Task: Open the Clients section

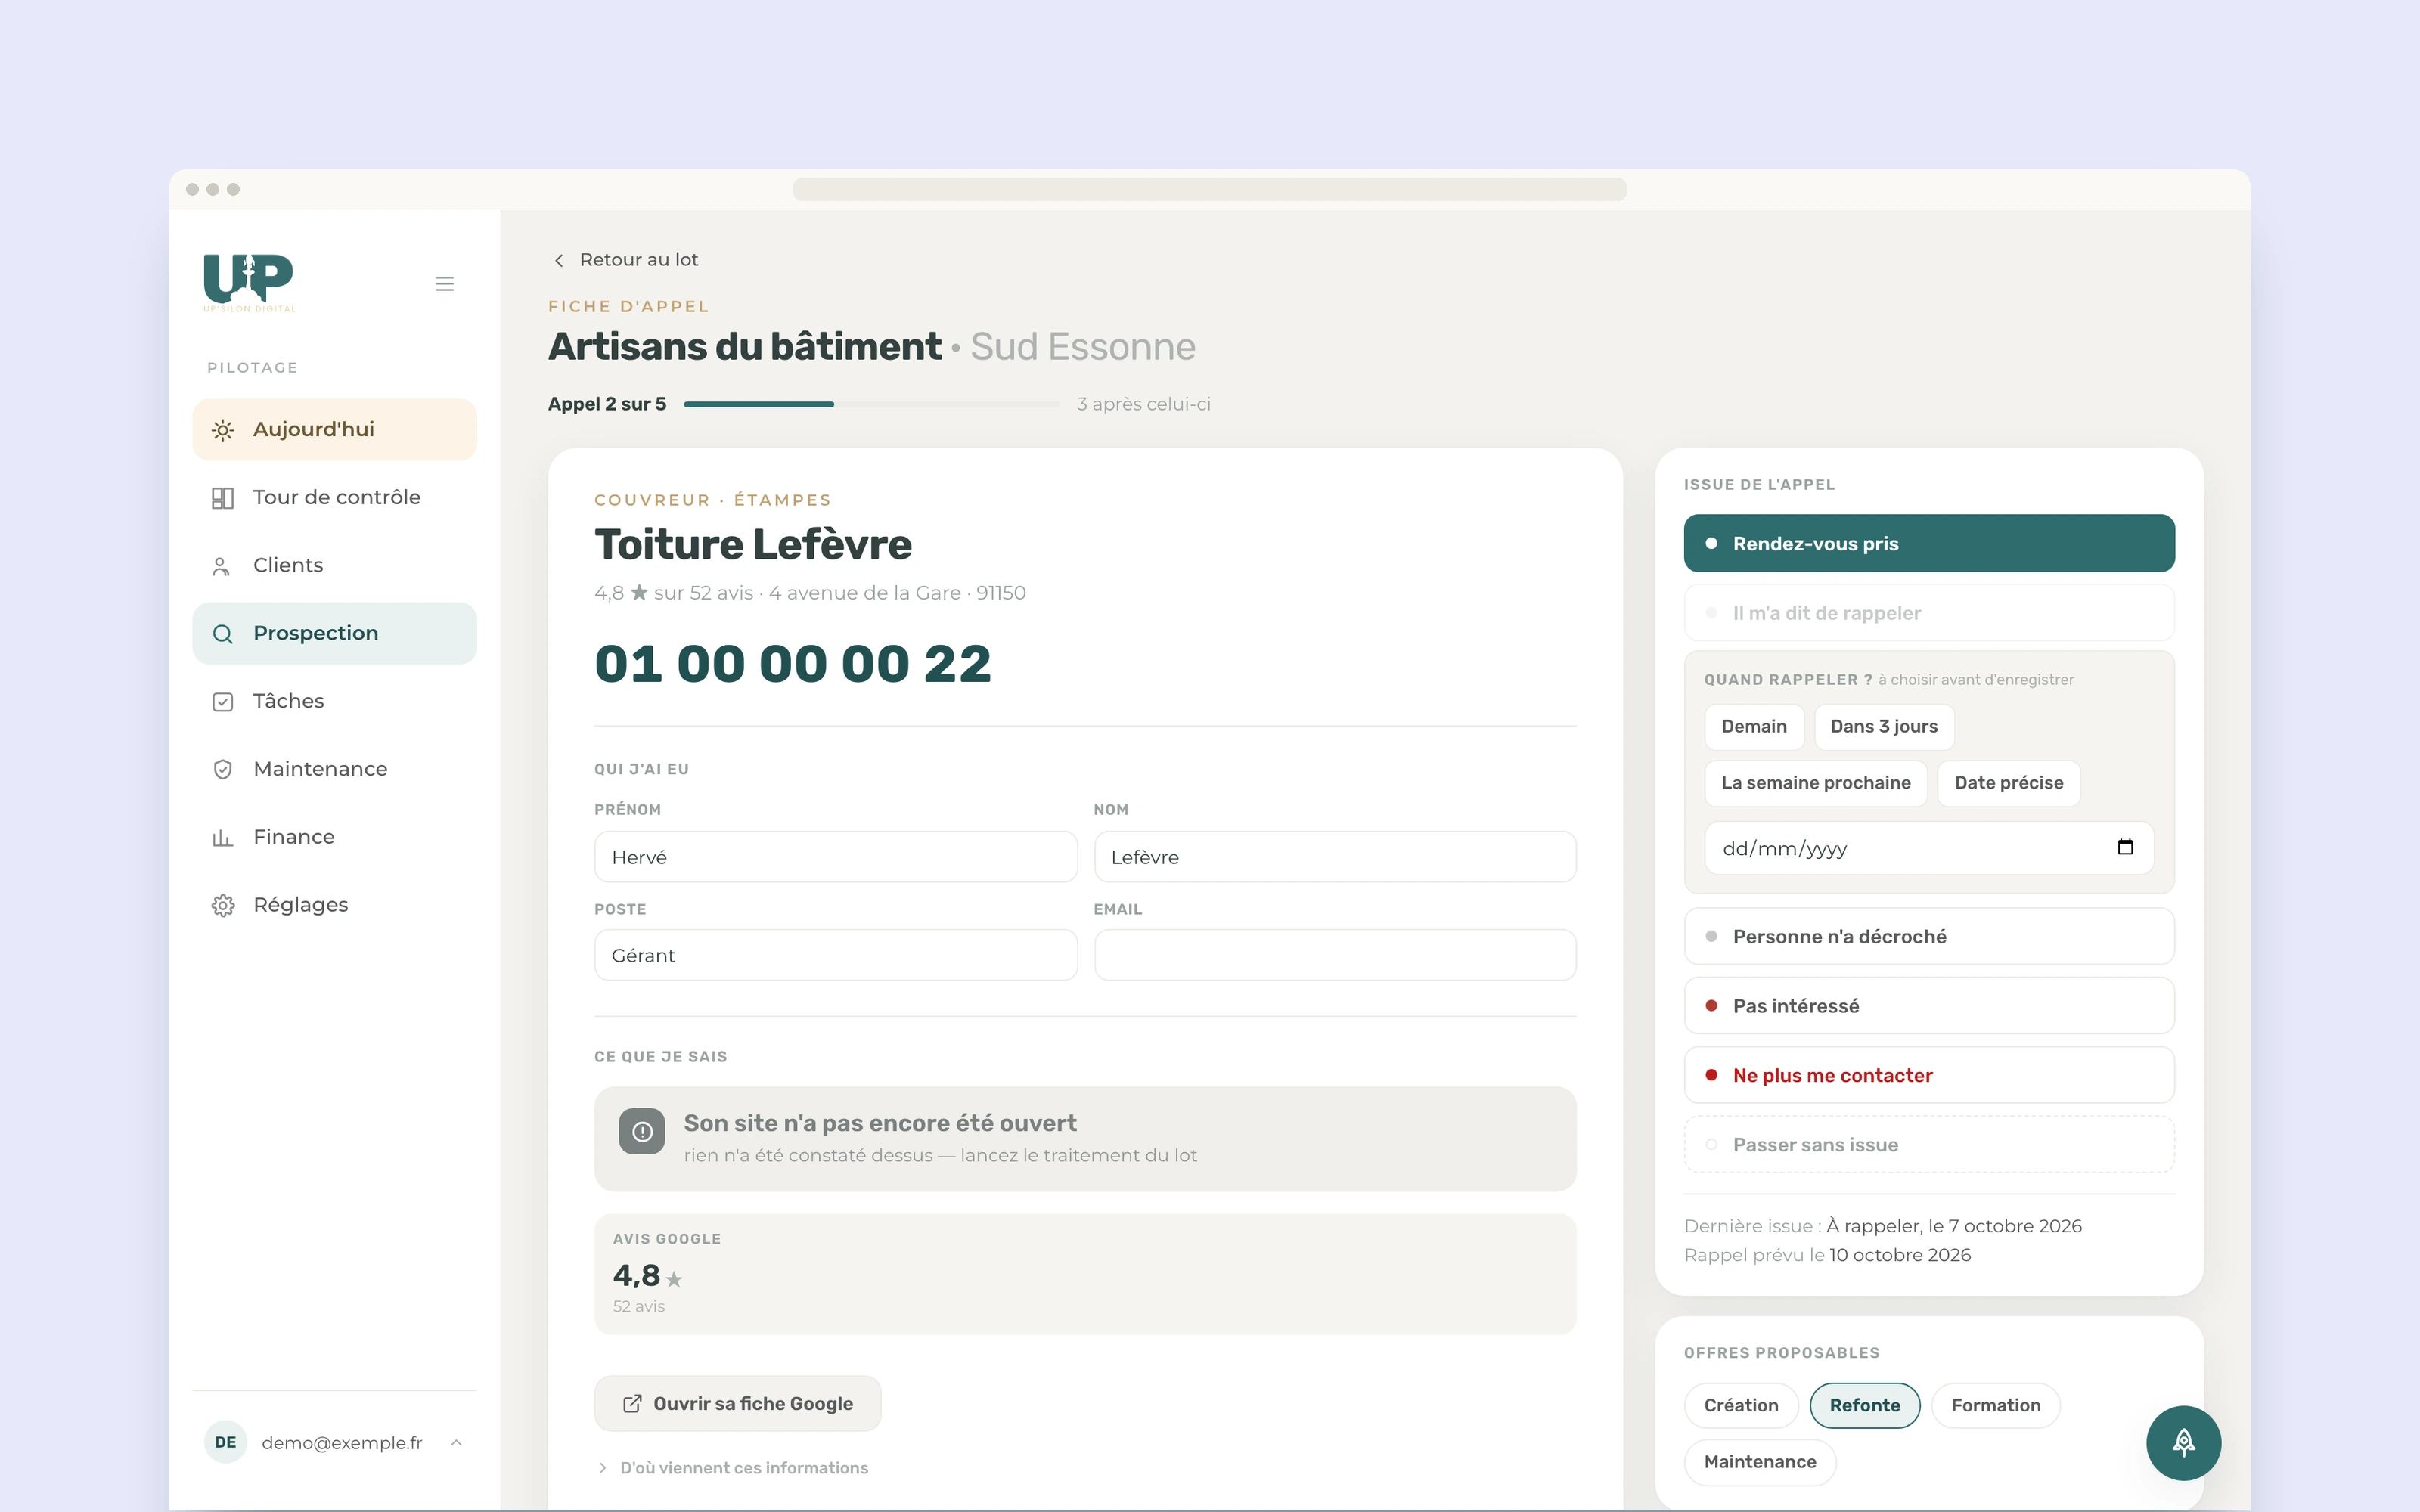Action: [x=334, y=566]
